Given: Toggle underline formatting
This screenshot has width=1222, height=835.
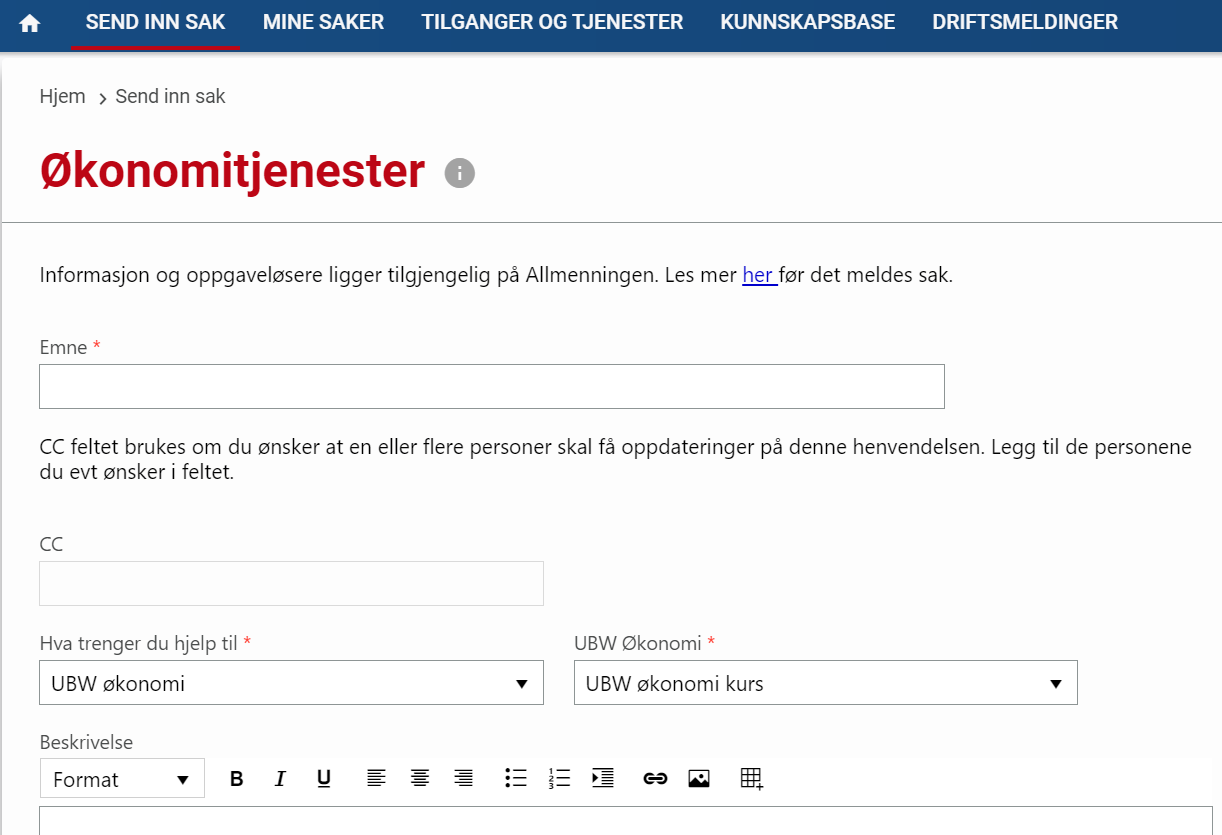Looking at the screenshot, I should pos(324,779).
